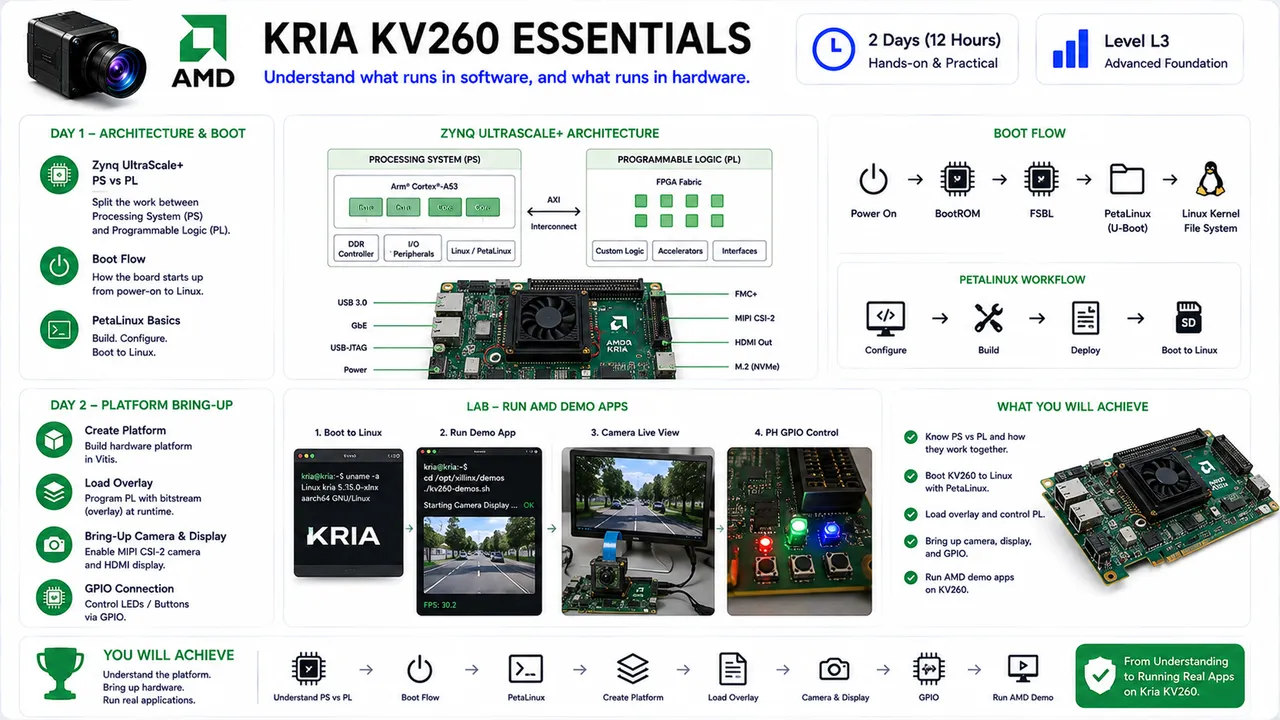The width and height of the screenshot is (1280, 720).
Task: Click the checkmark beside Run AMD demo apps
Action: (911, 577)
